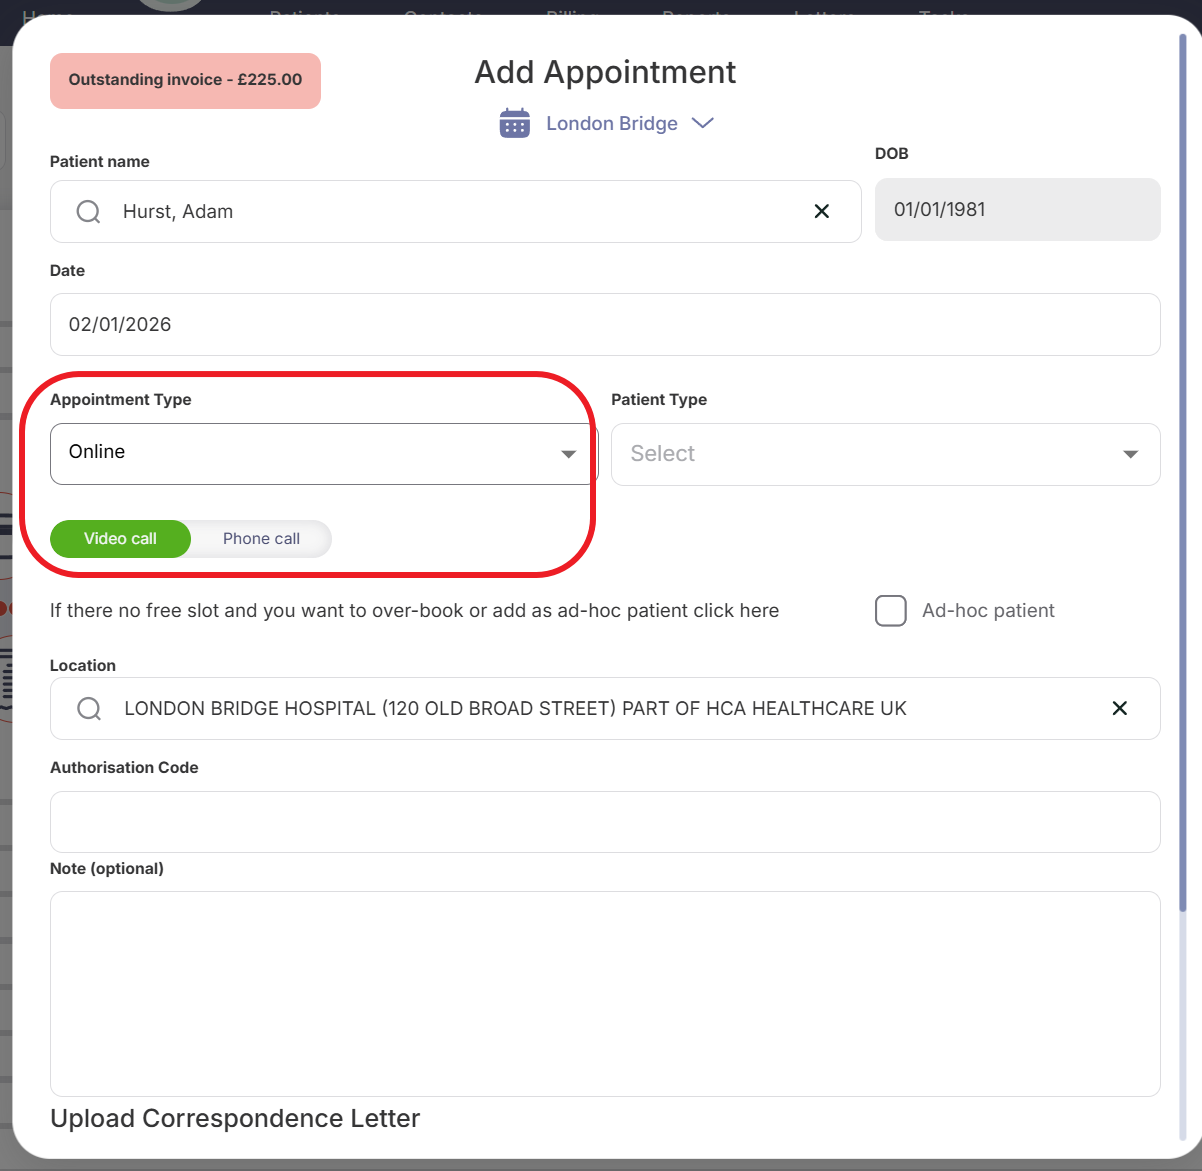Focus the Authorisation Code input box
The image size is (1202, 1171).
click(604, 822)
